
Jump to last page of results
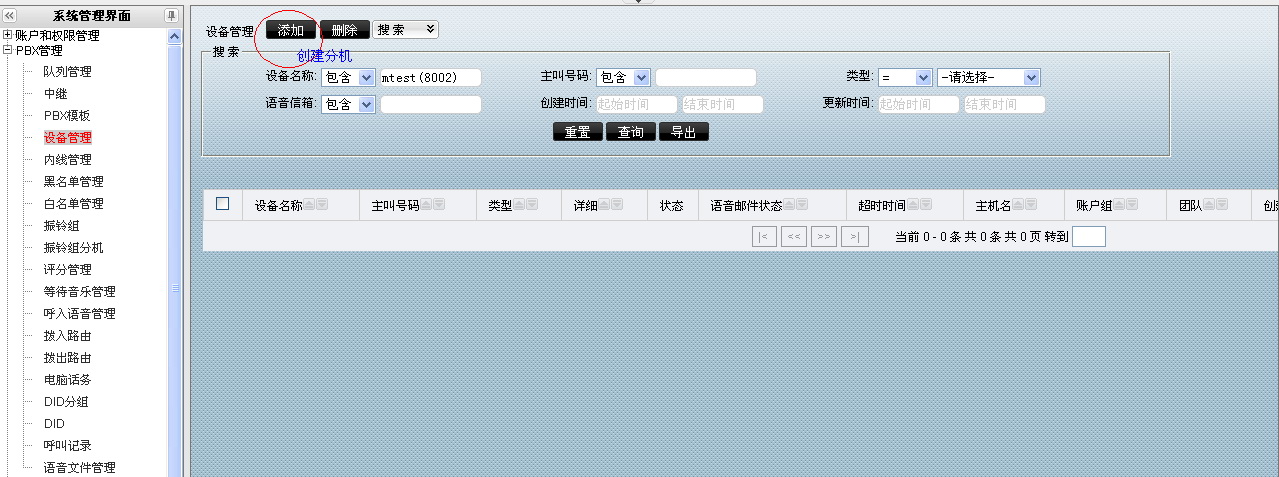(x=855, y=237)
